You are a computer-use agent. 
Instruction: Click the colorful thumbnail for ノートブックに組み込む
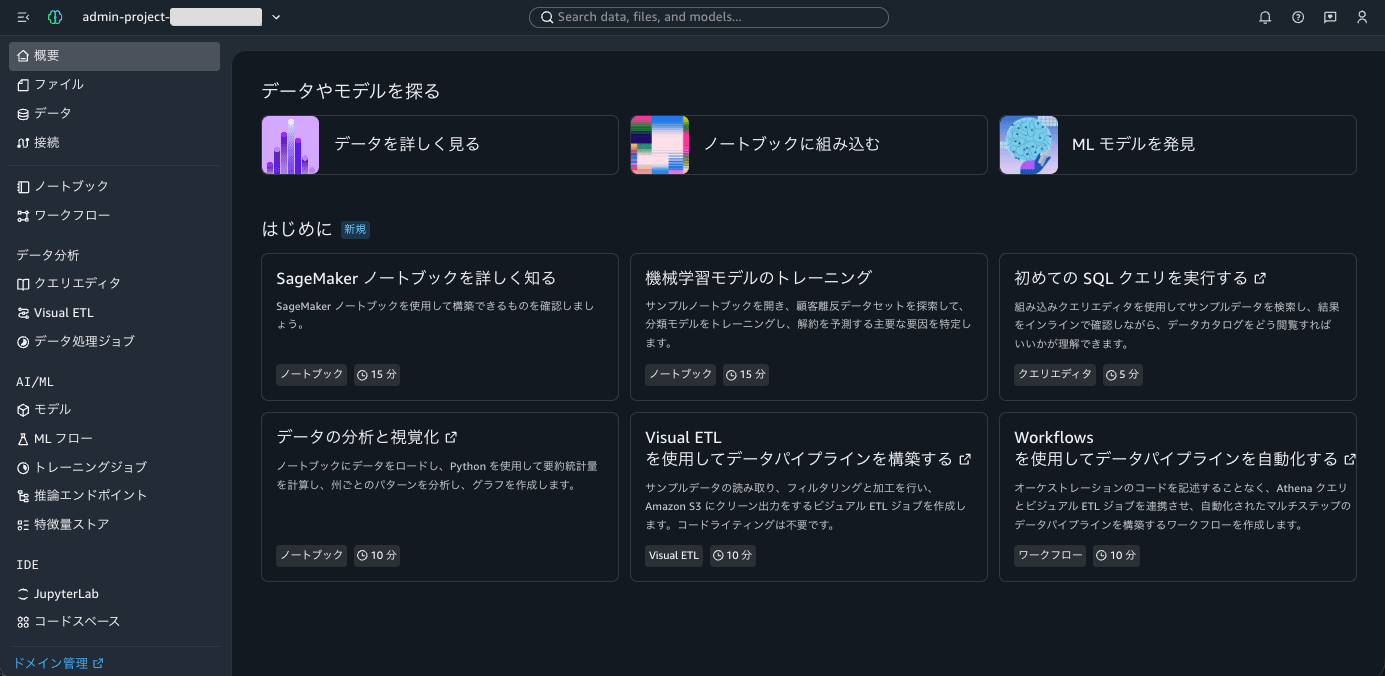point(660,145)
